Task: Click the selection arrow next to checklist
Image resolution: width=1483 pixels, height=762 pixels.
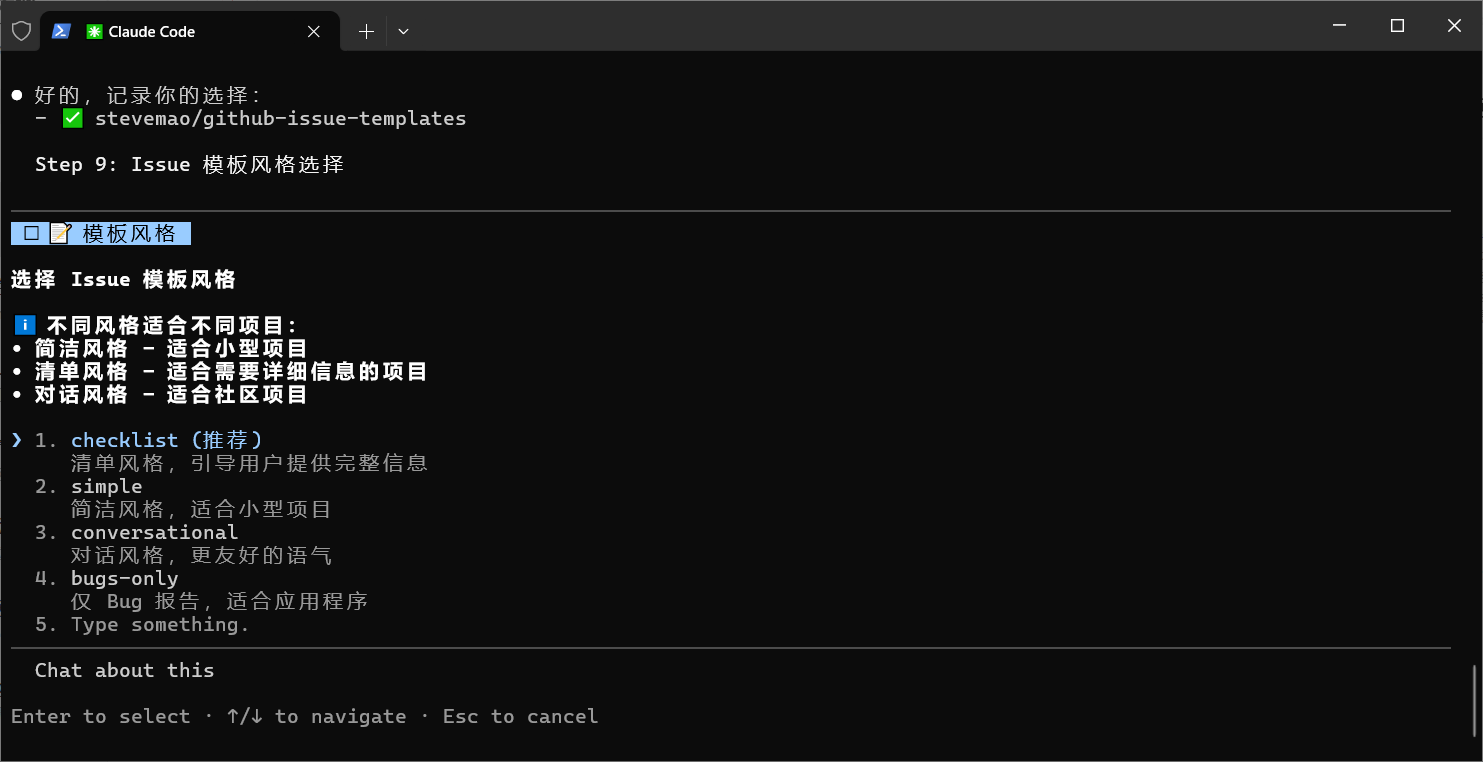Action: point(17,440)
